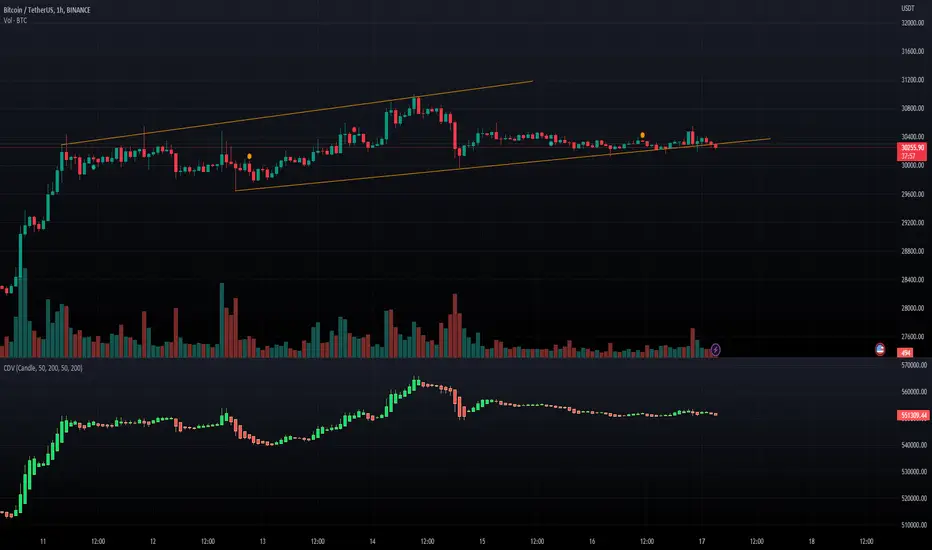Screen dimensions: 932x550
Task: Click date label 15 on time axis
Action: pos(482,542)
